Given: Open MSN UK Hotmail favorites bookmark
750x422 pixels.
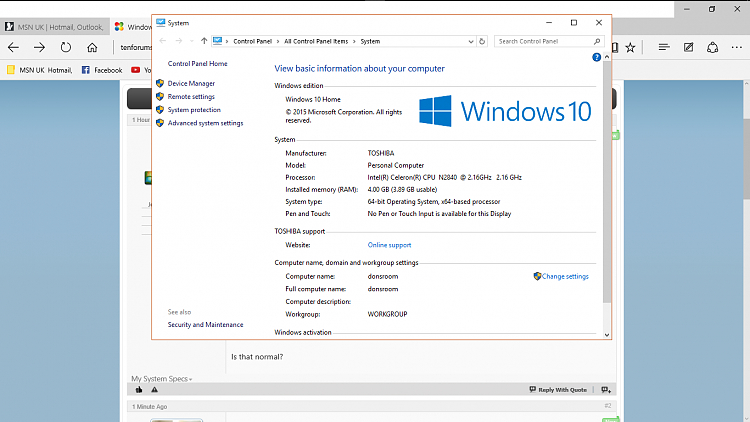Looking at the screenshot, I should [40, 70].
